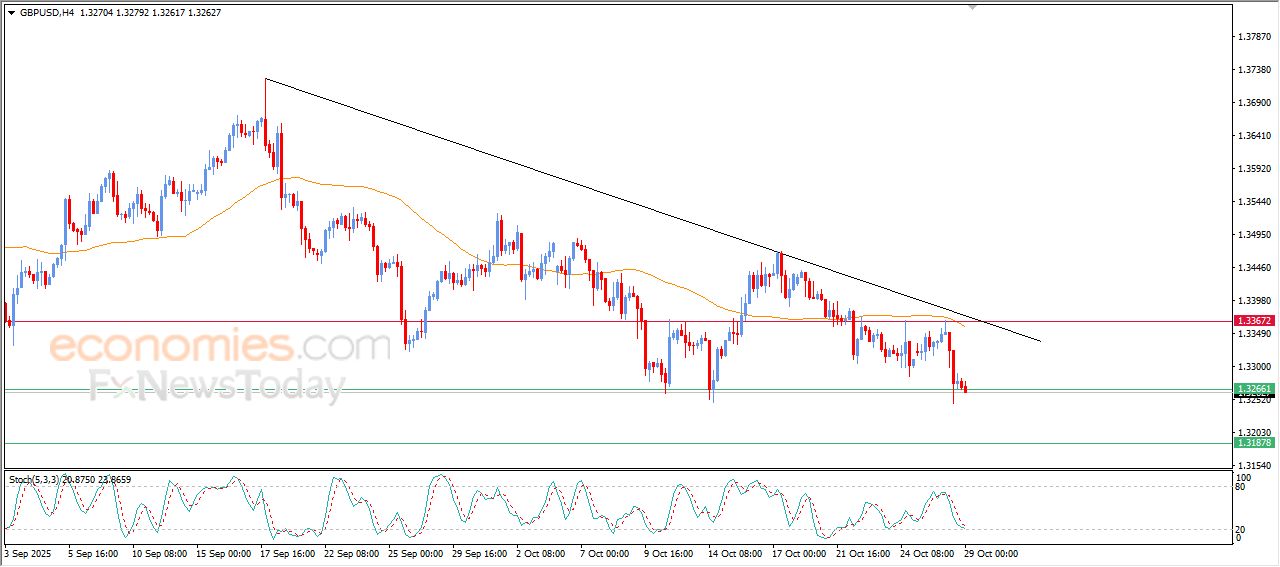Image resolution: width=1280 pixels, height=567 pixels.
Task: Click the 3 Sep 2025 date label
Action: [x=28, y=552]
